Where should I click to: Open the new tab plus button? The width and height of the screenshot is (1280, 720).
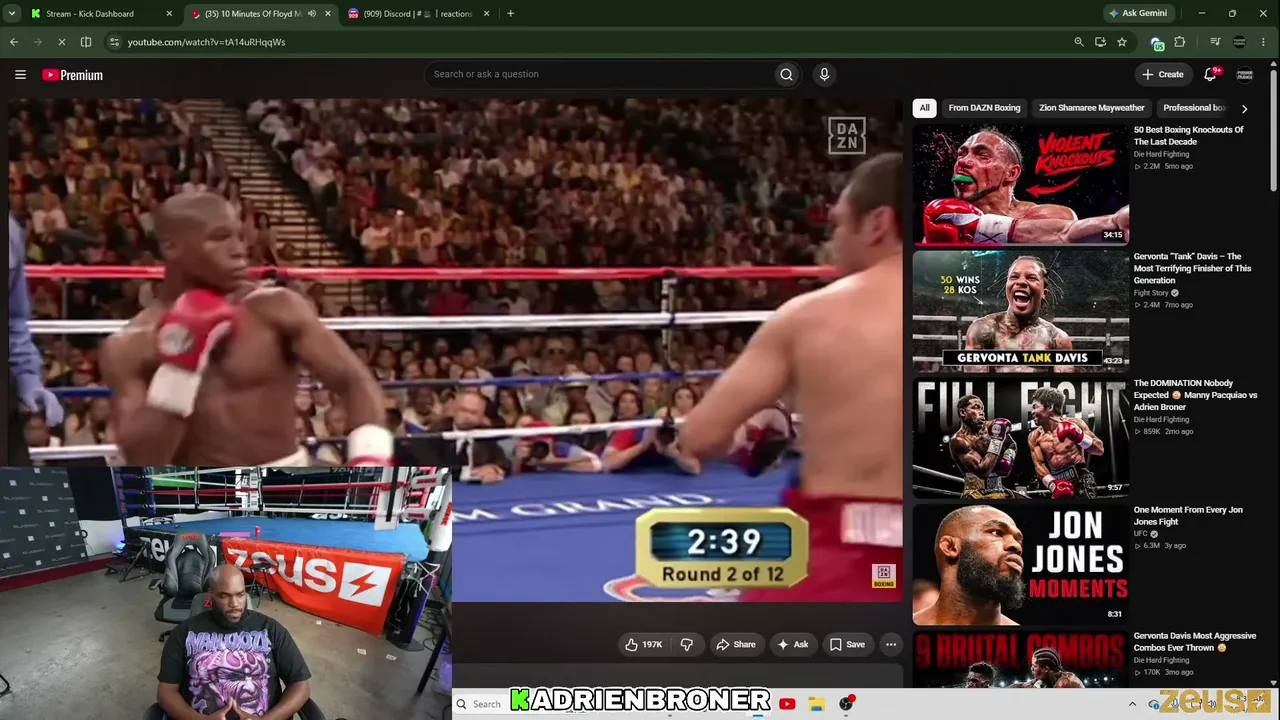point(510,14)
